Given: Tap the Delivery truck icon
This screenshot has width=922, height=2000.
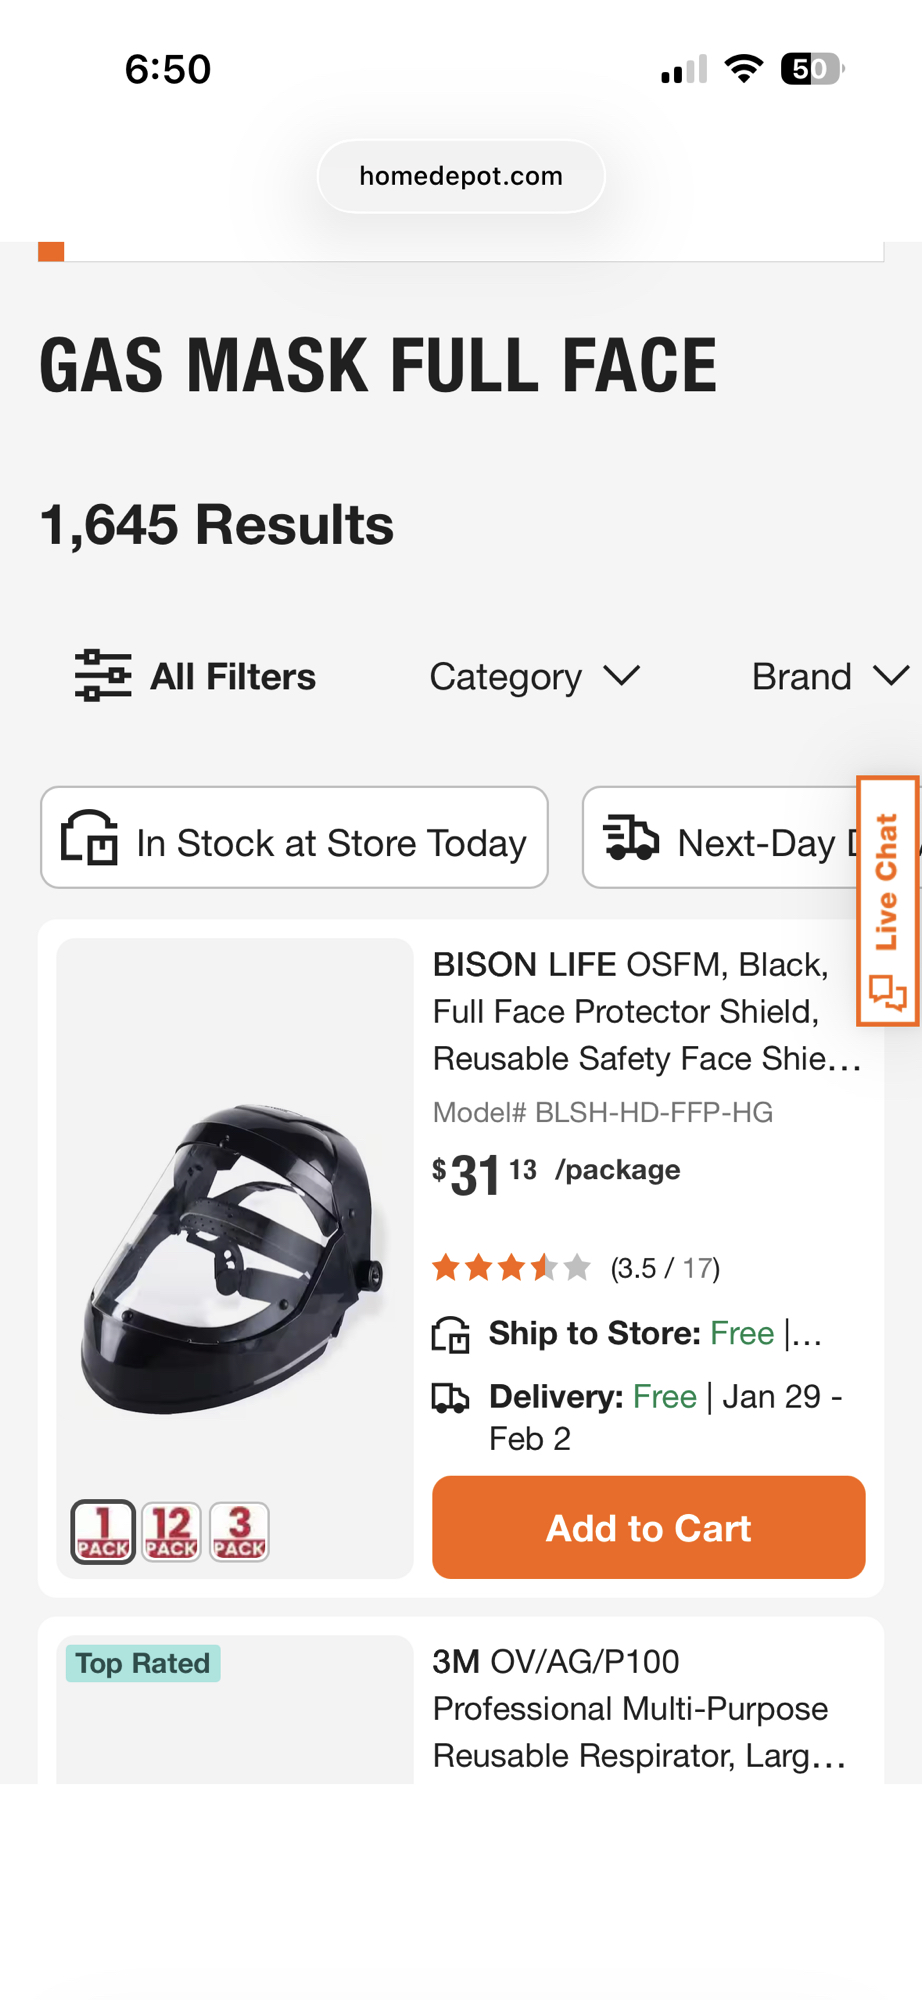Looking at the screenshot, I should 451,1397.
